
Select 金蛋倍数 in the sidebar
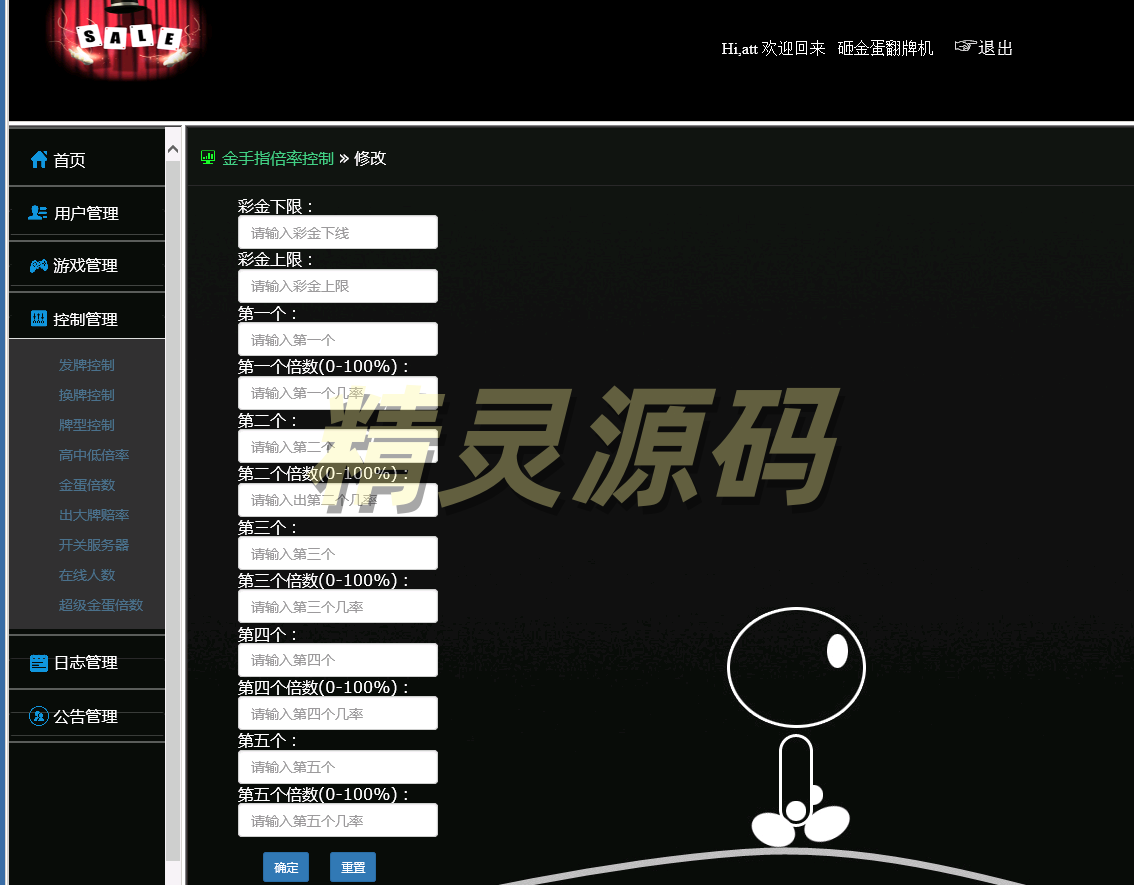87,485
